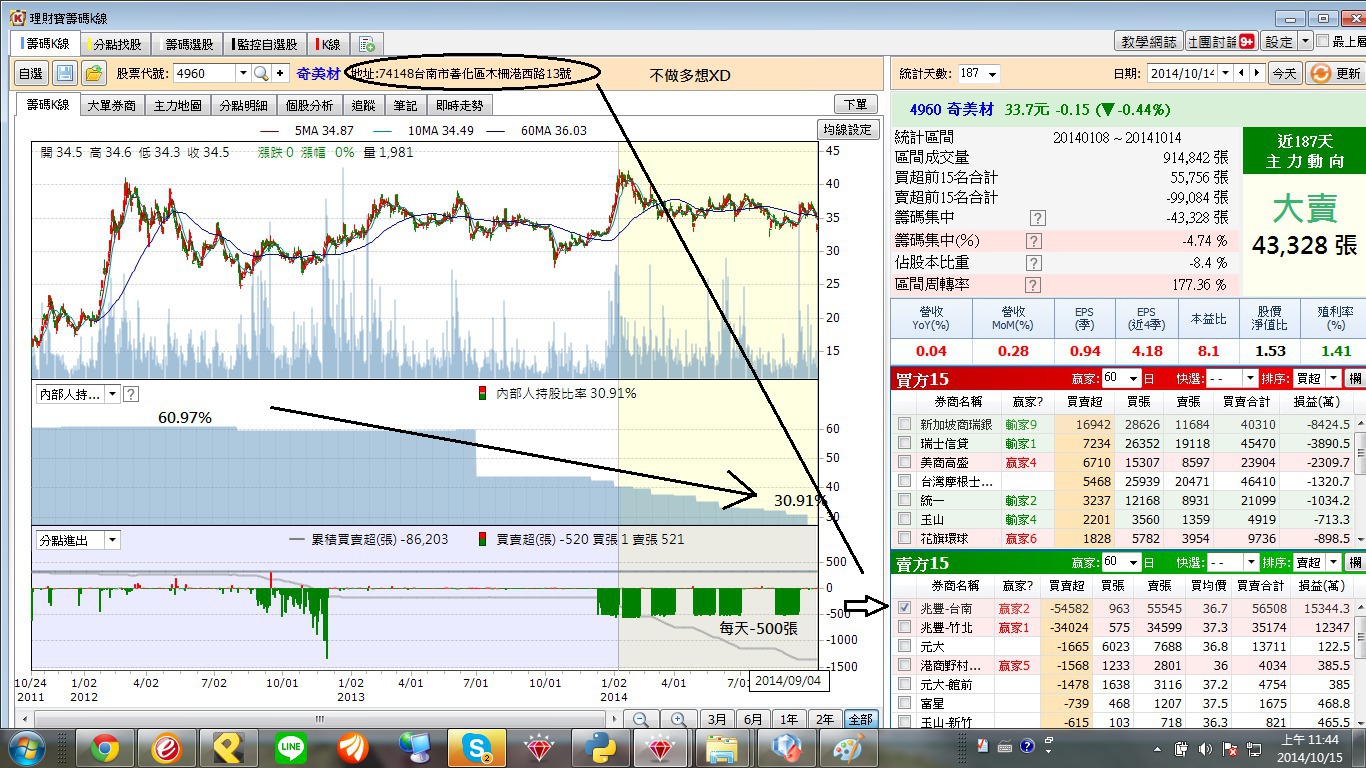This screenshot has height=768, width=1366.
Task: Open the 日期 date picker dropdown
Action: pos(1225,73)
